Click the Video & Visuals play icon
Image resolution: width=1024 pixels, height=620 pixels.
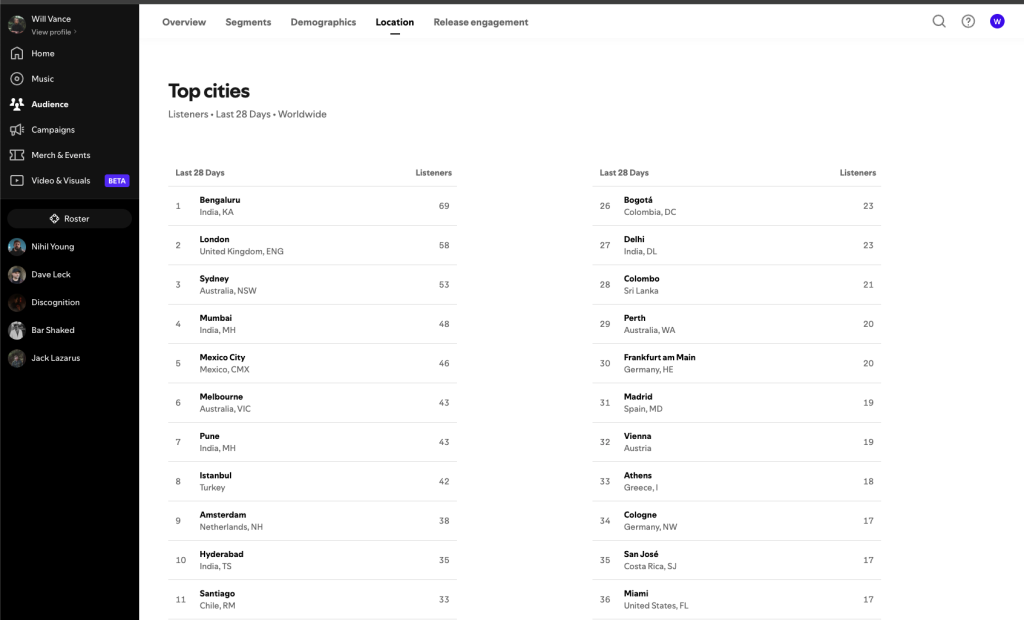tap(17, 181)
